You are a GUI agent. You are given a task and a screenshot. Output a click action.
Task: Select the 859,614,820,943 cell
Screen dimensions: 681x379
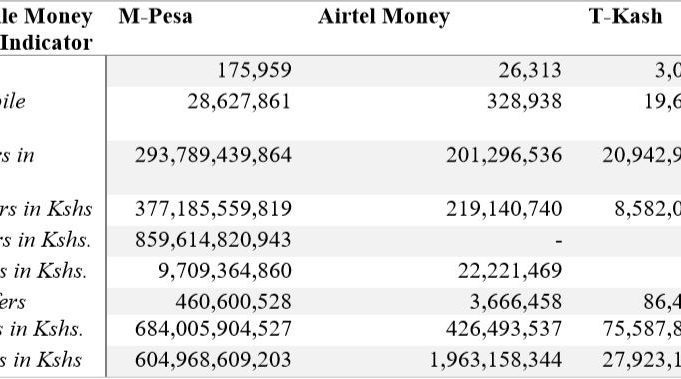[213, 240]
